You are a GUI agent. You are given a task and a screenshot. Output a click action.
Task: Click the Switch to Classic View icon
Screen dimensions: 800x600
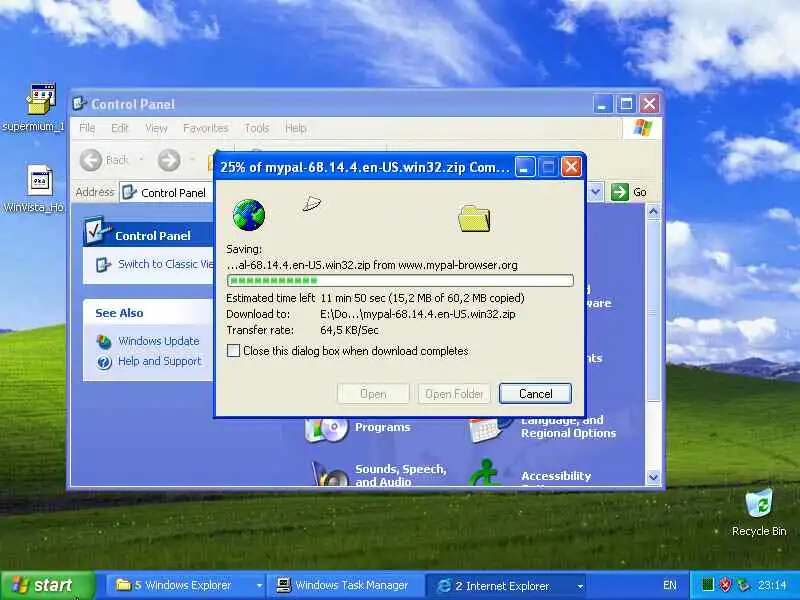coord(104,265)
